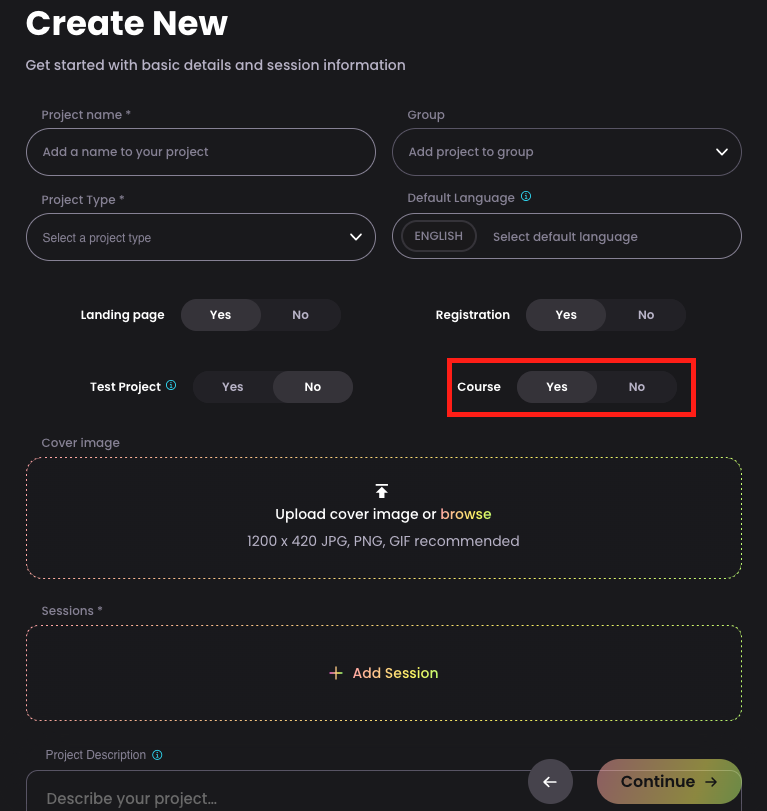The width and height of the screenshot is (767, 811).
Task: Set Test Project to Yes
Action: 233,387
